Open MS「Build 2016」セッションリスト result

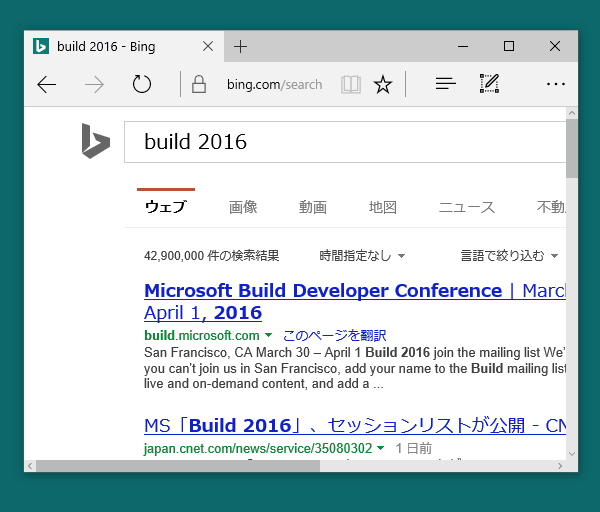355,426
